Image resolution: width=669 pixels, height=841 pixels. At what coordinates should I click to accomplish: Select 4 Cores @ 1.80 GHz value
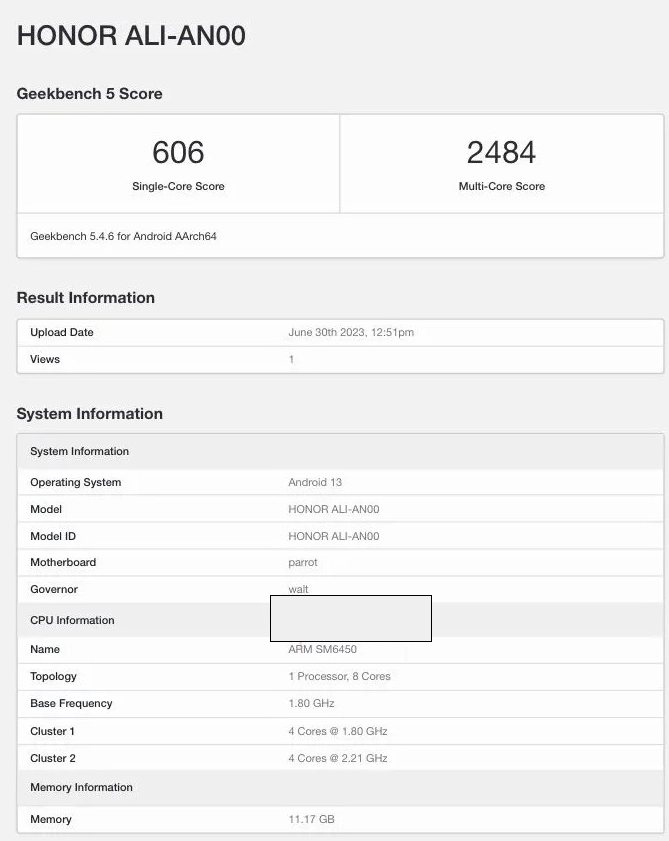337,731
